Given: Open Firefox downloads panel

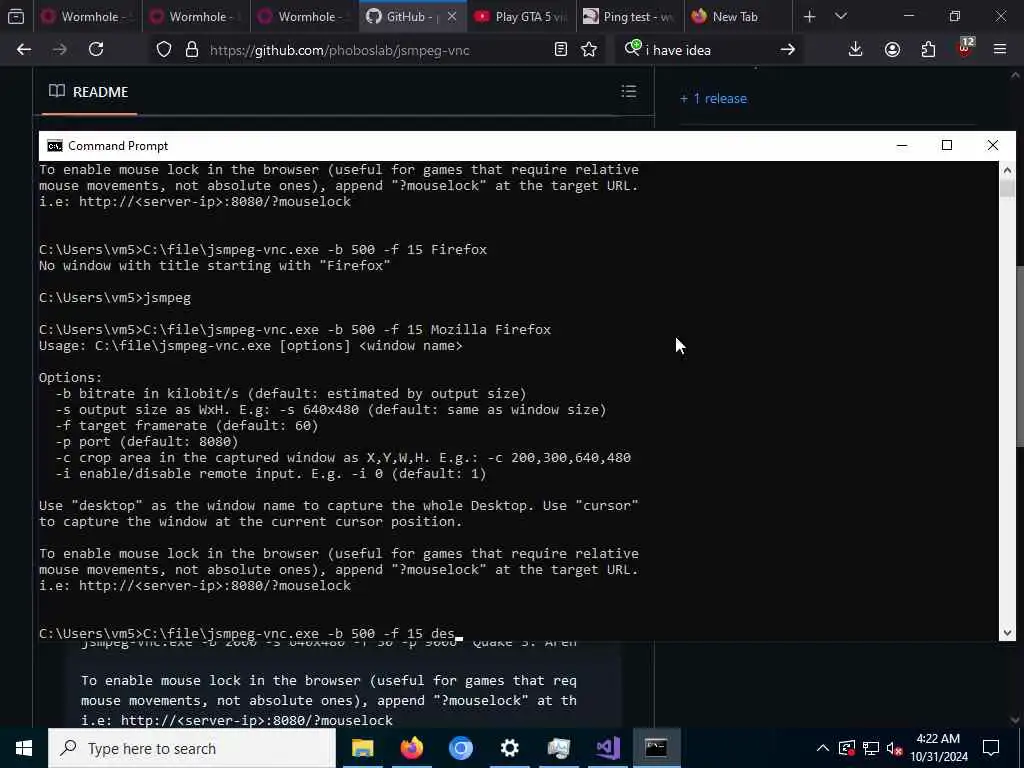Looking at the screenshot, I should pyautogui.click(x=856, y=50).
